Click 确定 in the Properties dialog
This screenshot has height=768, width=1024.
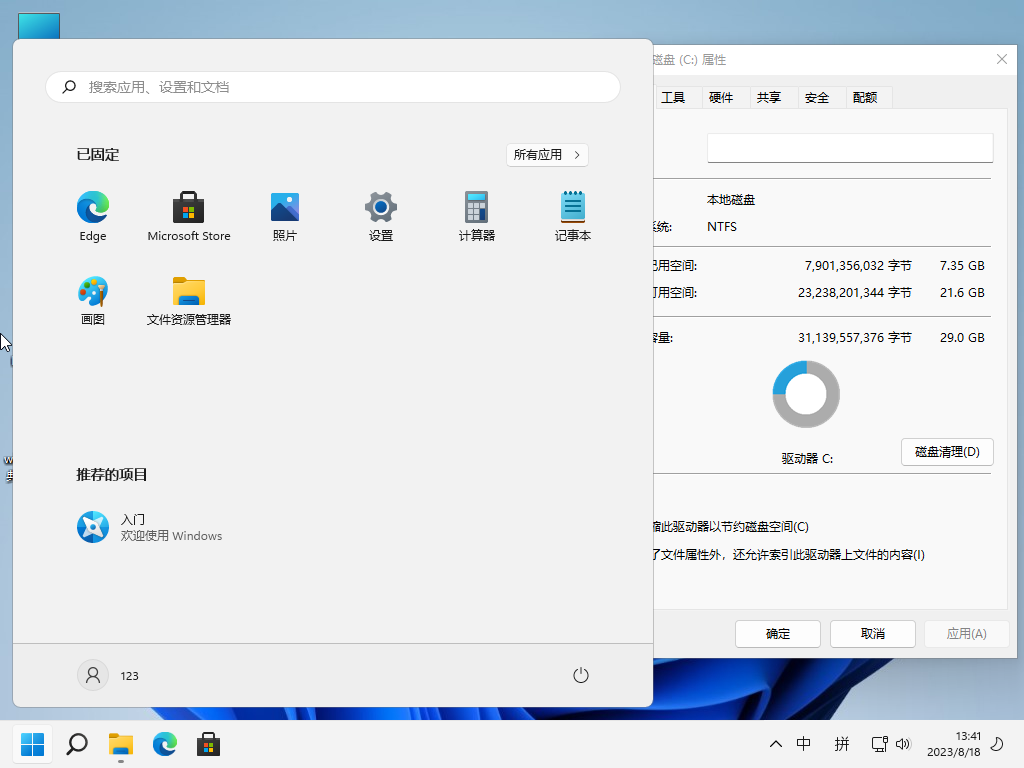[778, 633]
